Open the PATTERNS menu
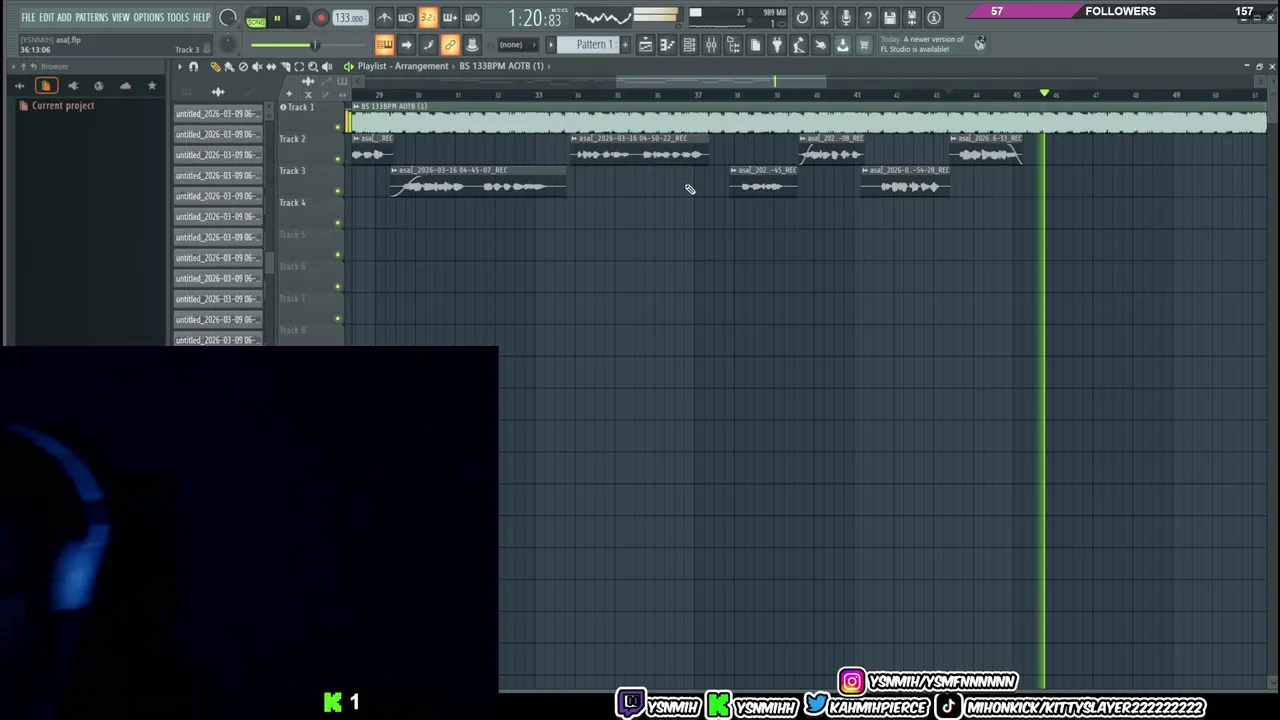Screen dimensions: 1280x720 [91, 18]
